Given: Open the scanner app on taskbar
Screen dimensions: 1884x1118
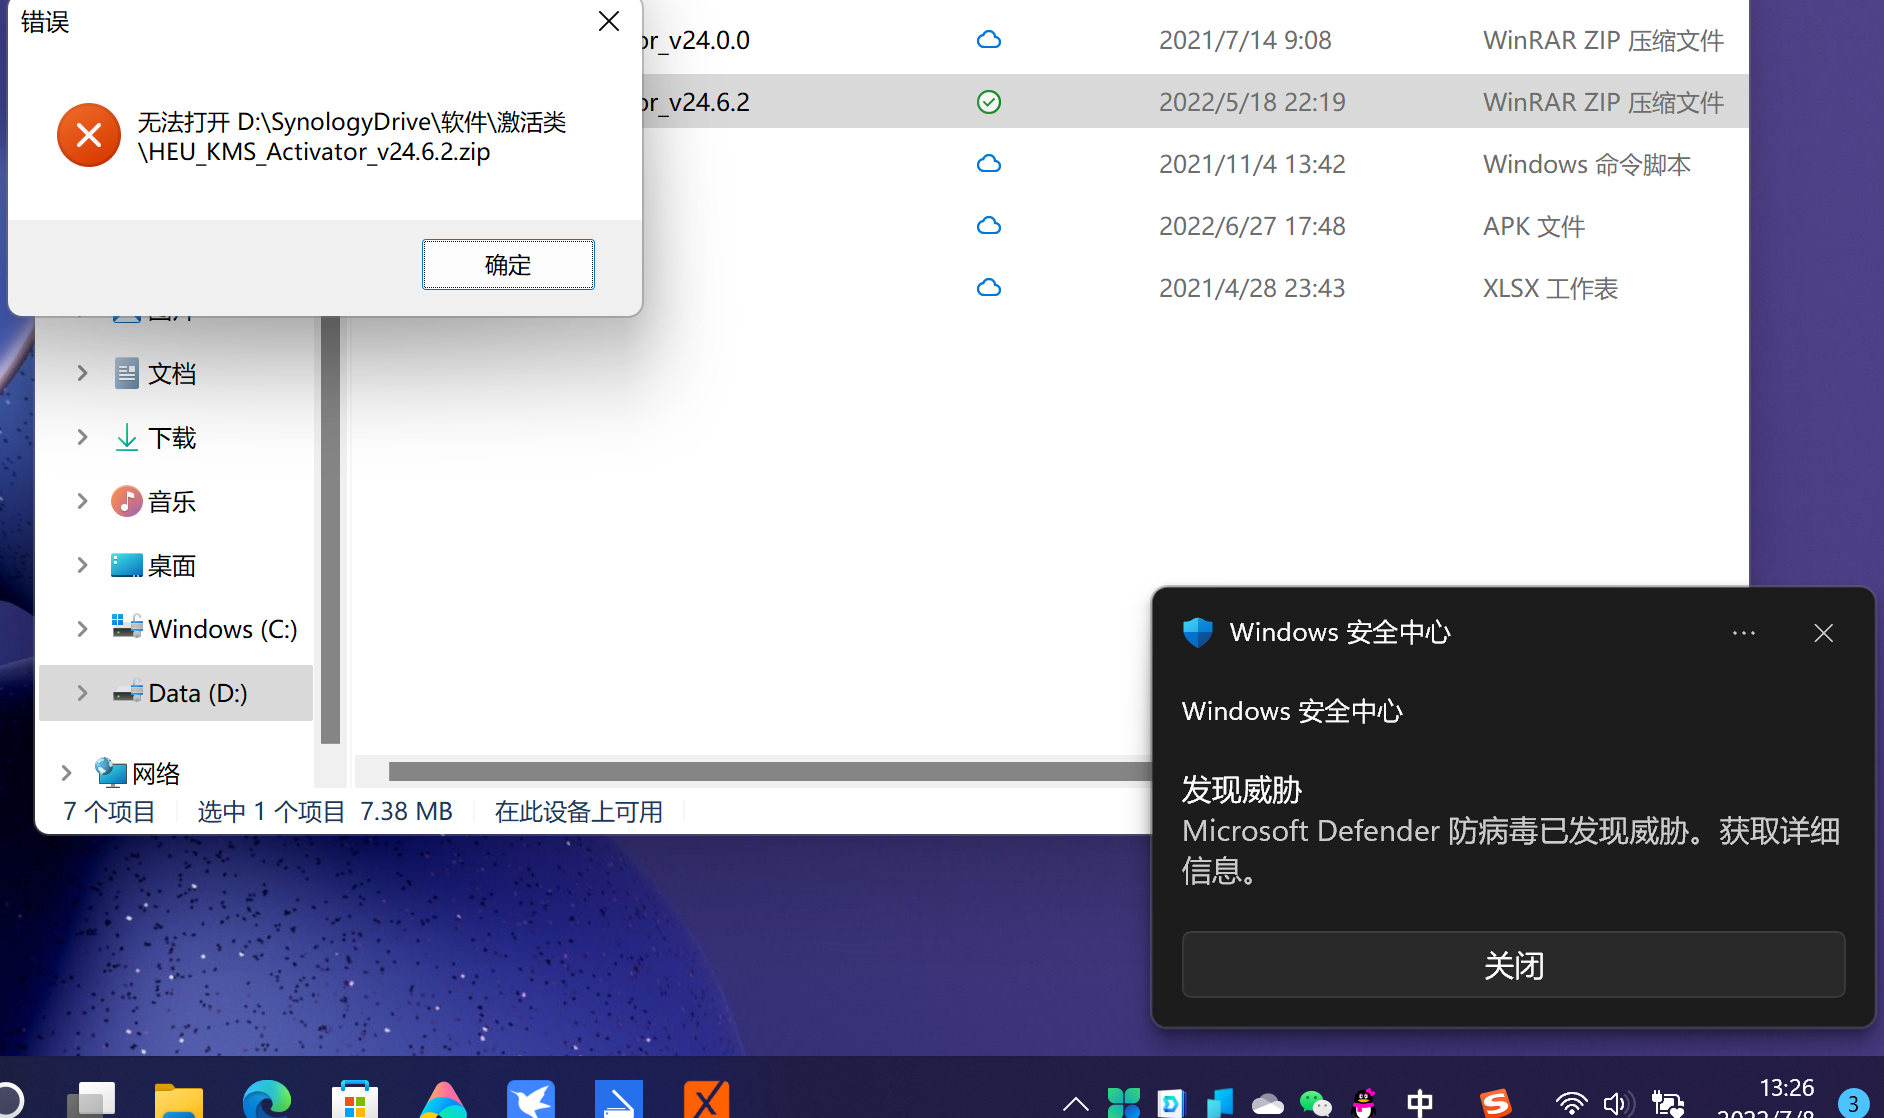Looking at the screenshot, I should point(619,1100).
